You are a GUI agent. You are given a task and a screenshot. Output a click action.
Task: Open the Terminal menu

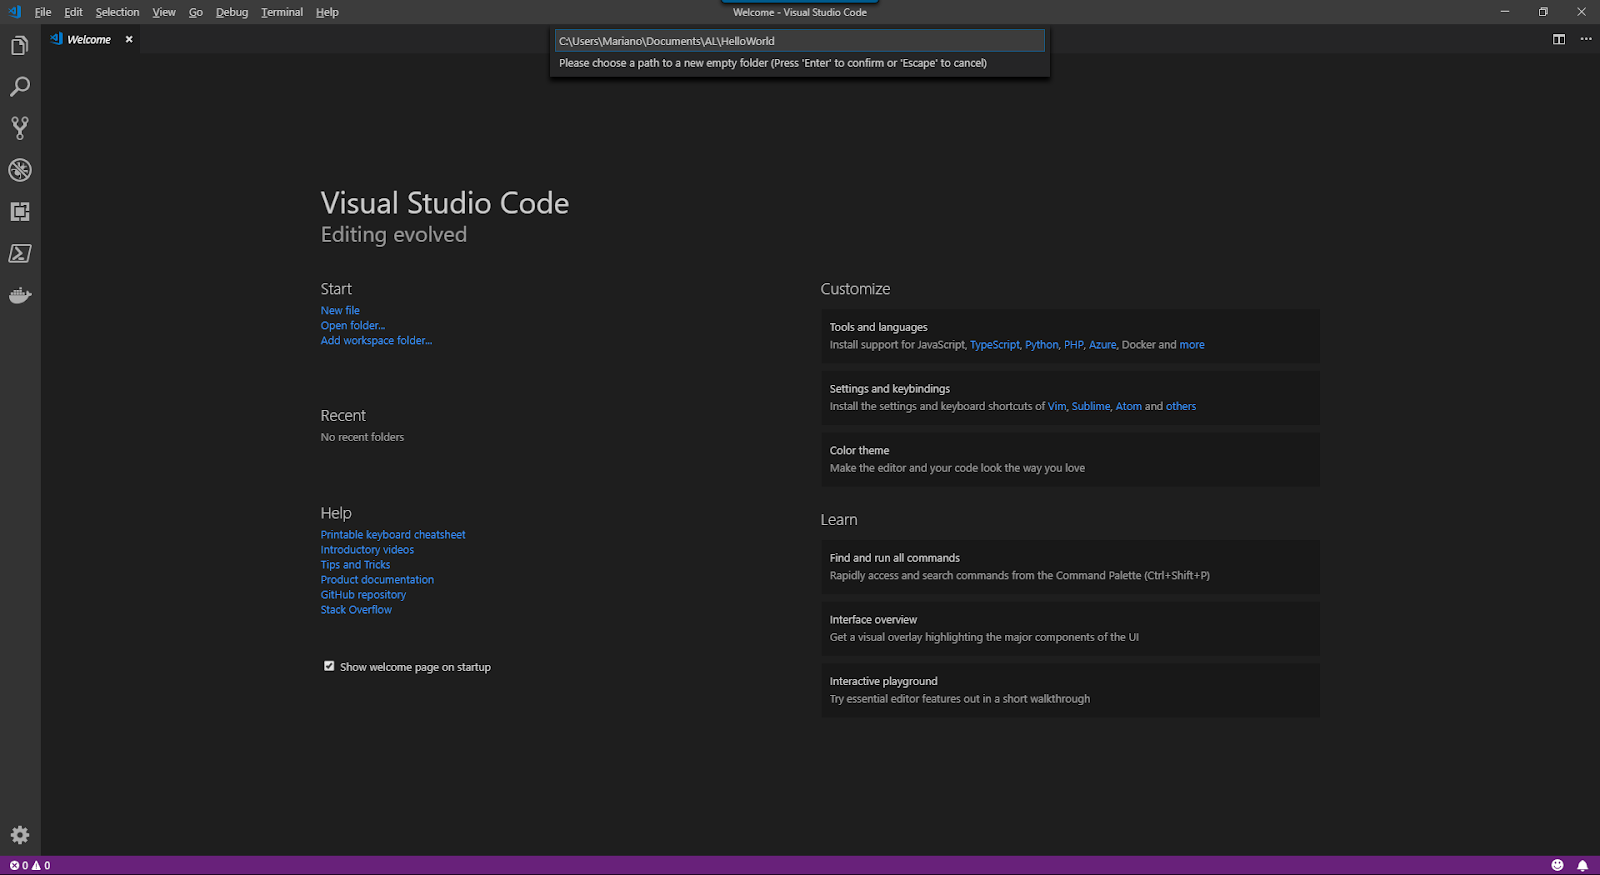282,12
